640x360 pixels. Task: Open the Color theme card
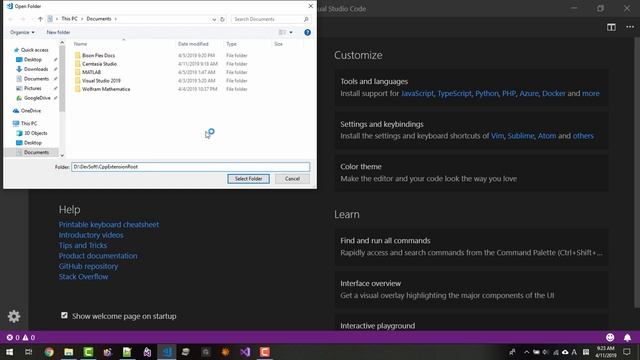click(x=471, y=173)
